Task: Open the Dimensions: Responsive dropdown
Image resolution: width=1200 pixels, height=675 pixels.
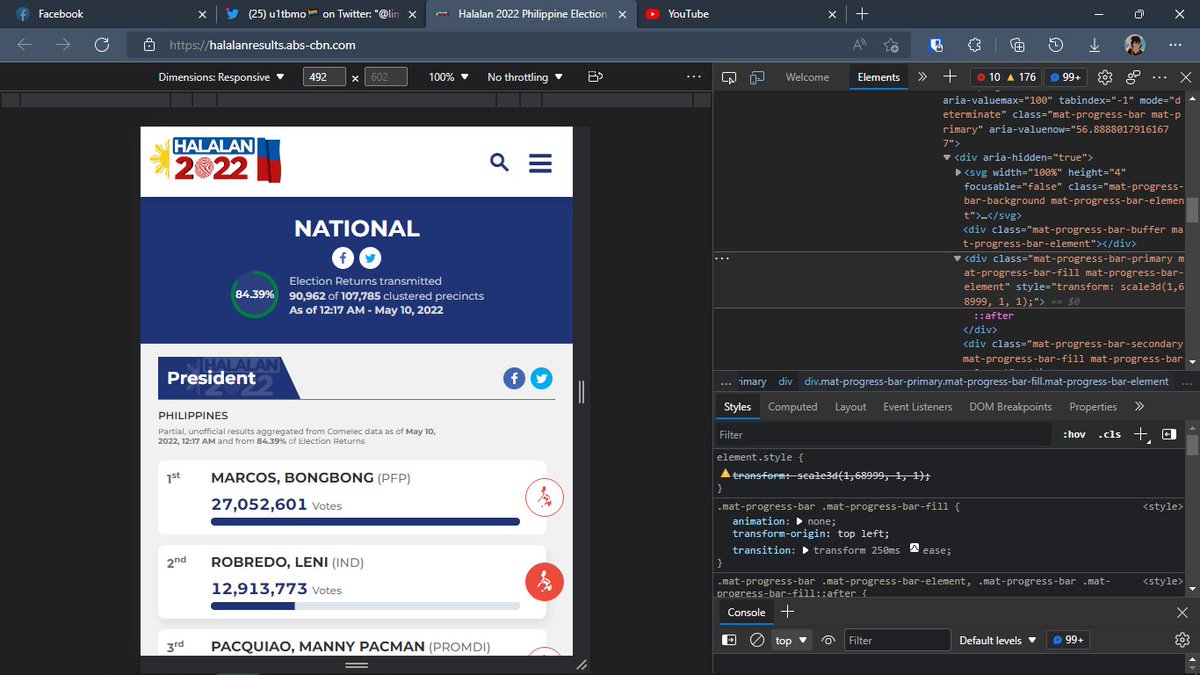Action: tap(221, 77)
